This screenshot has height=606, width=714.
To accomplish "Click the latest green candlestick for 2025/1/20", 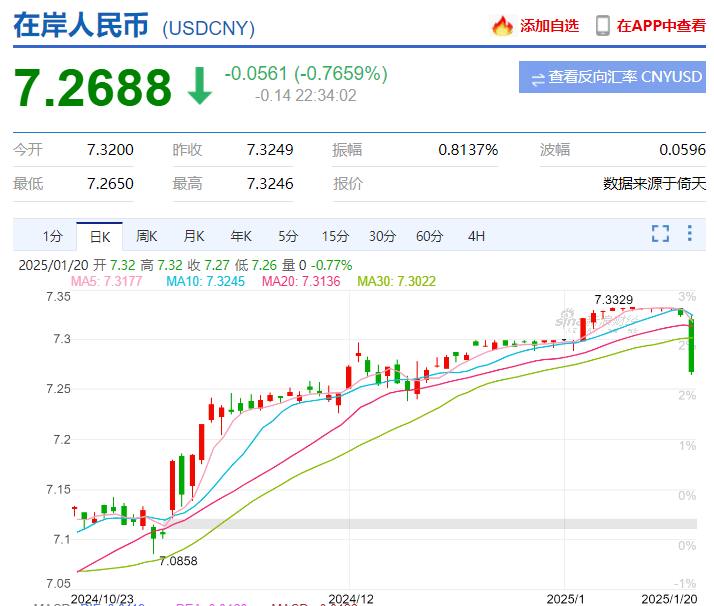I will tap(691, 347).
